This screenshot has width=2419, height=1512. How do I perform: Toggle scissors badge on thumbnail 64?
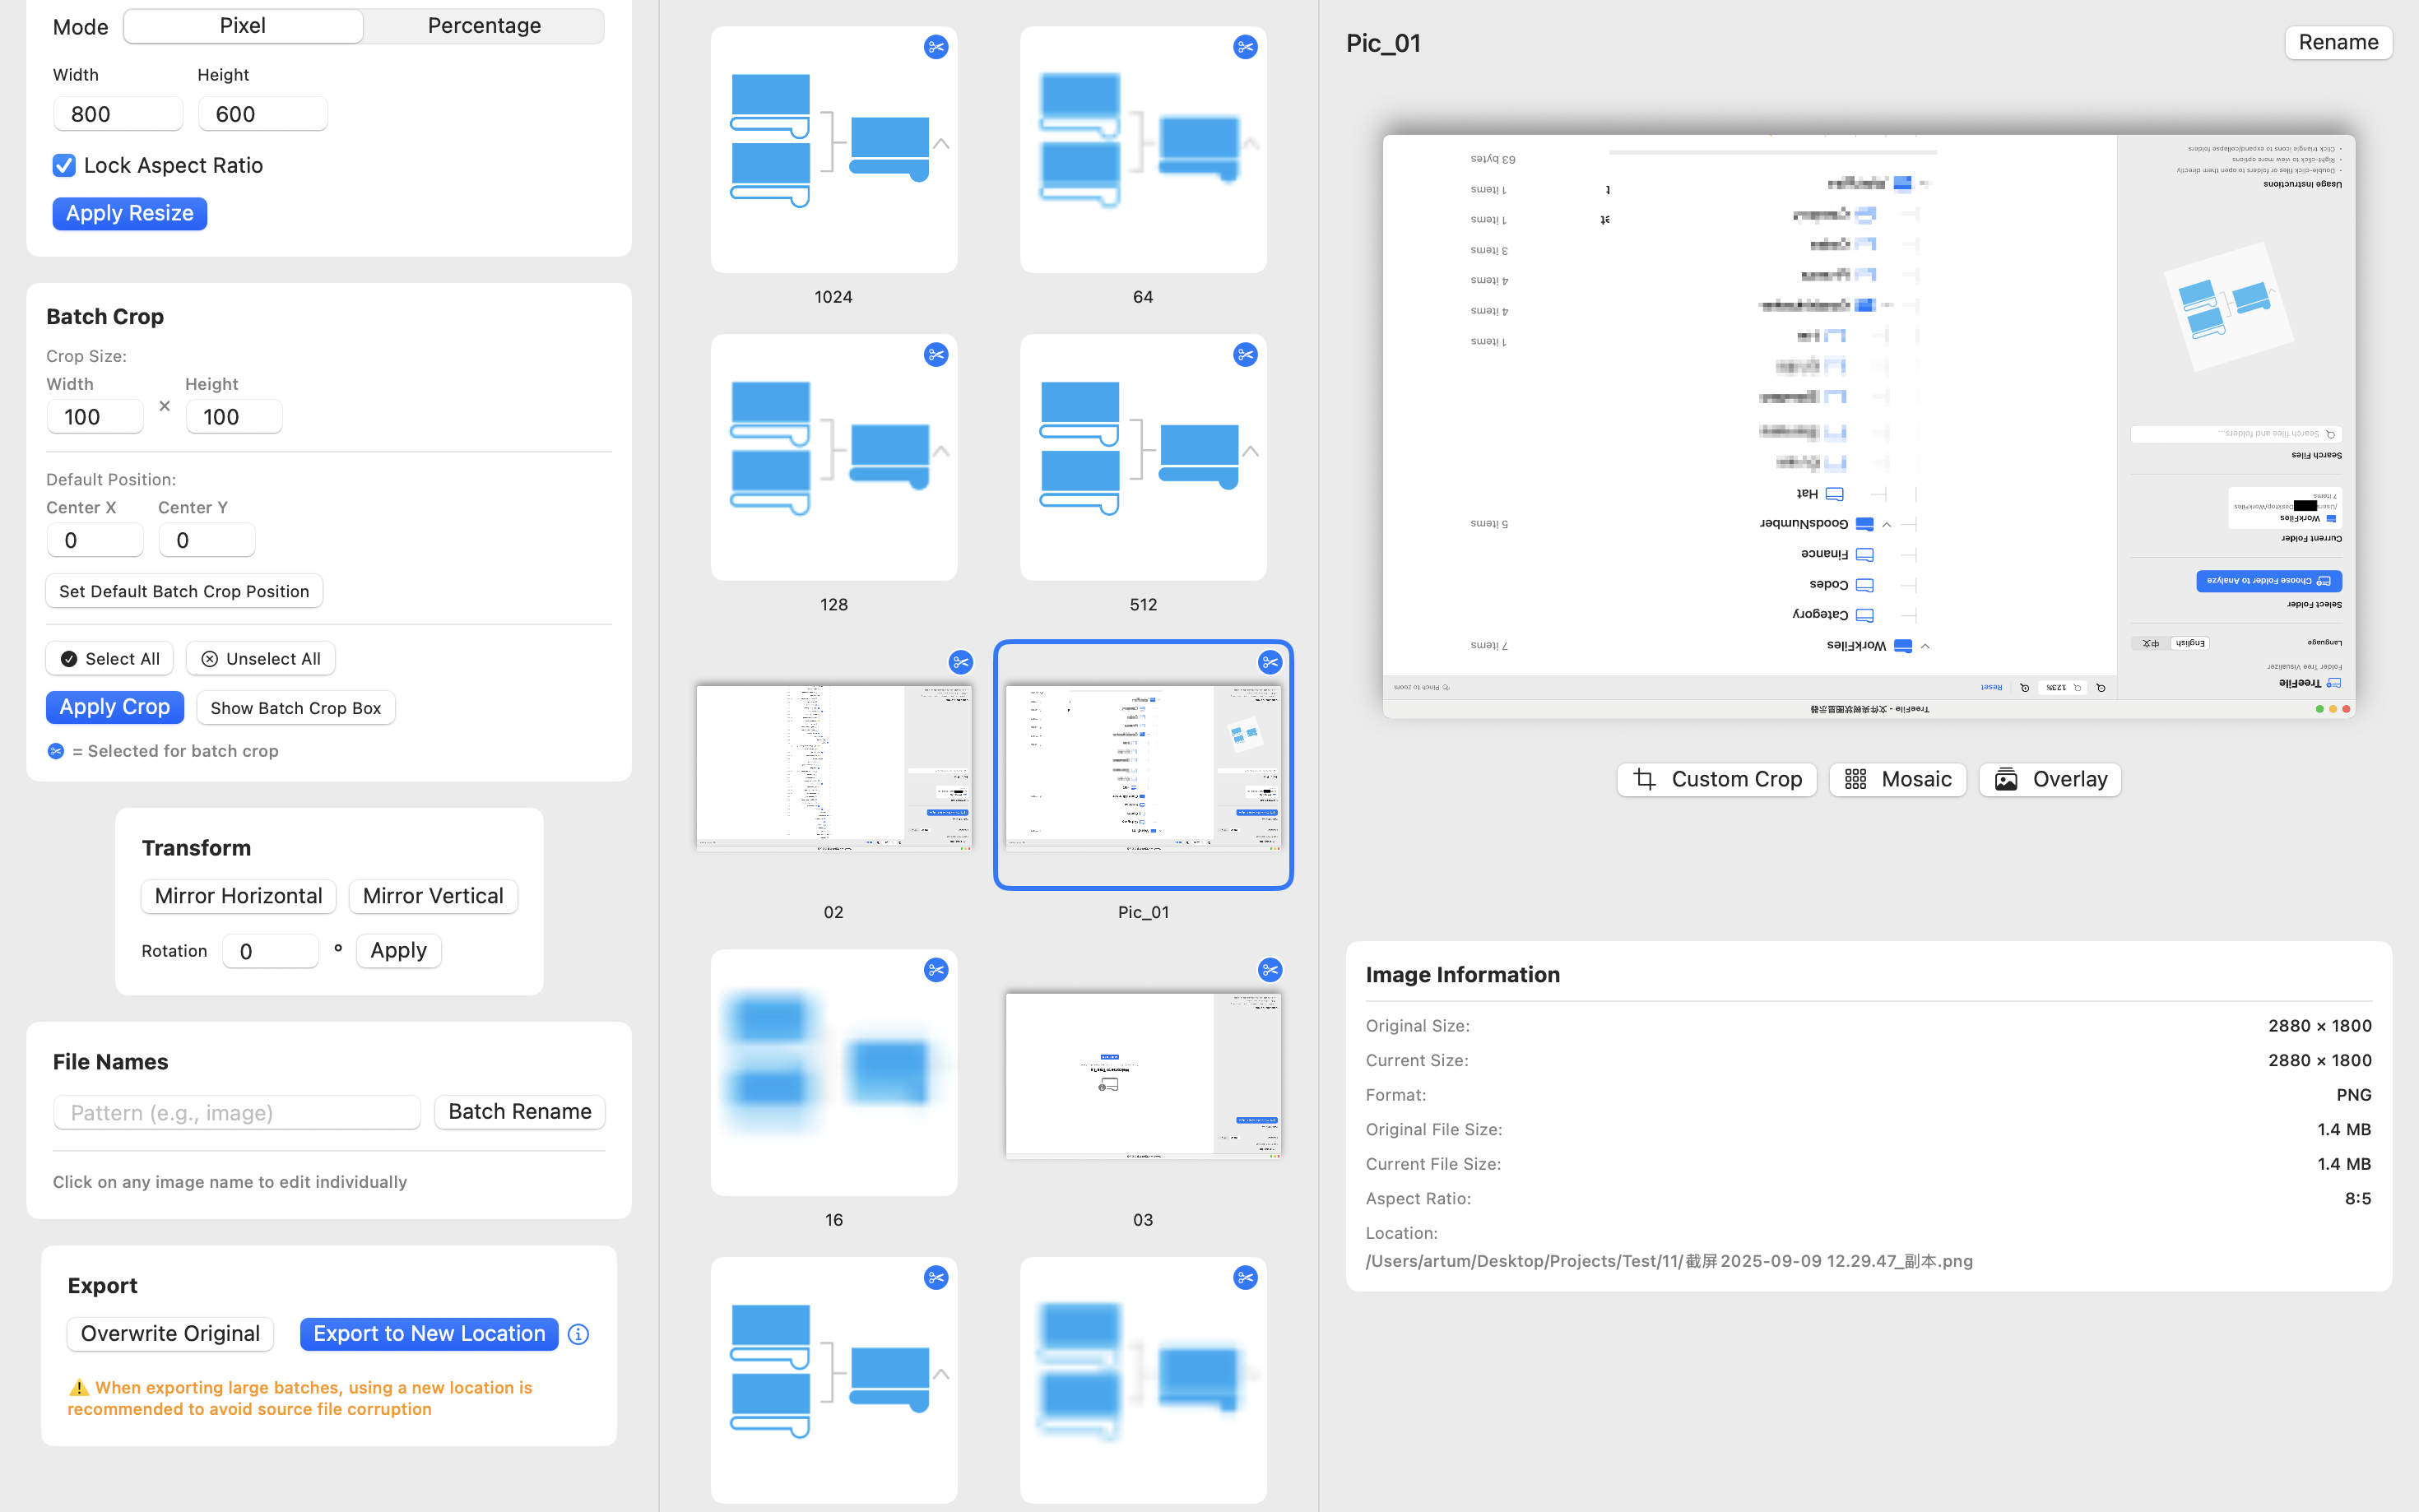[x=1244, y=47]
